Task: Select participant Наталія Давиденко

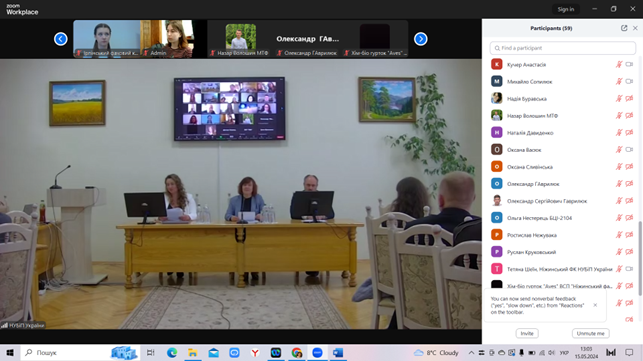Action: tap(563, 133)
